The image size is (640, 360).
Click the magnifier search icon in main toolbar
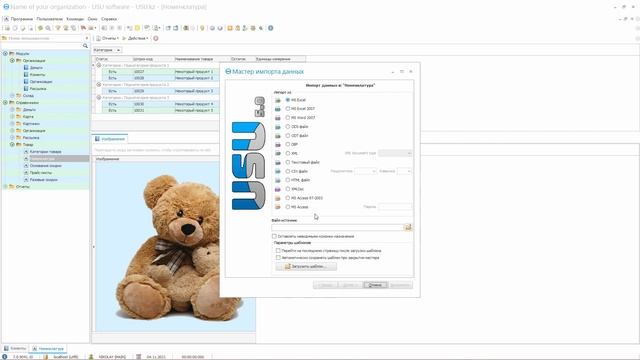(x=48, y=28)
